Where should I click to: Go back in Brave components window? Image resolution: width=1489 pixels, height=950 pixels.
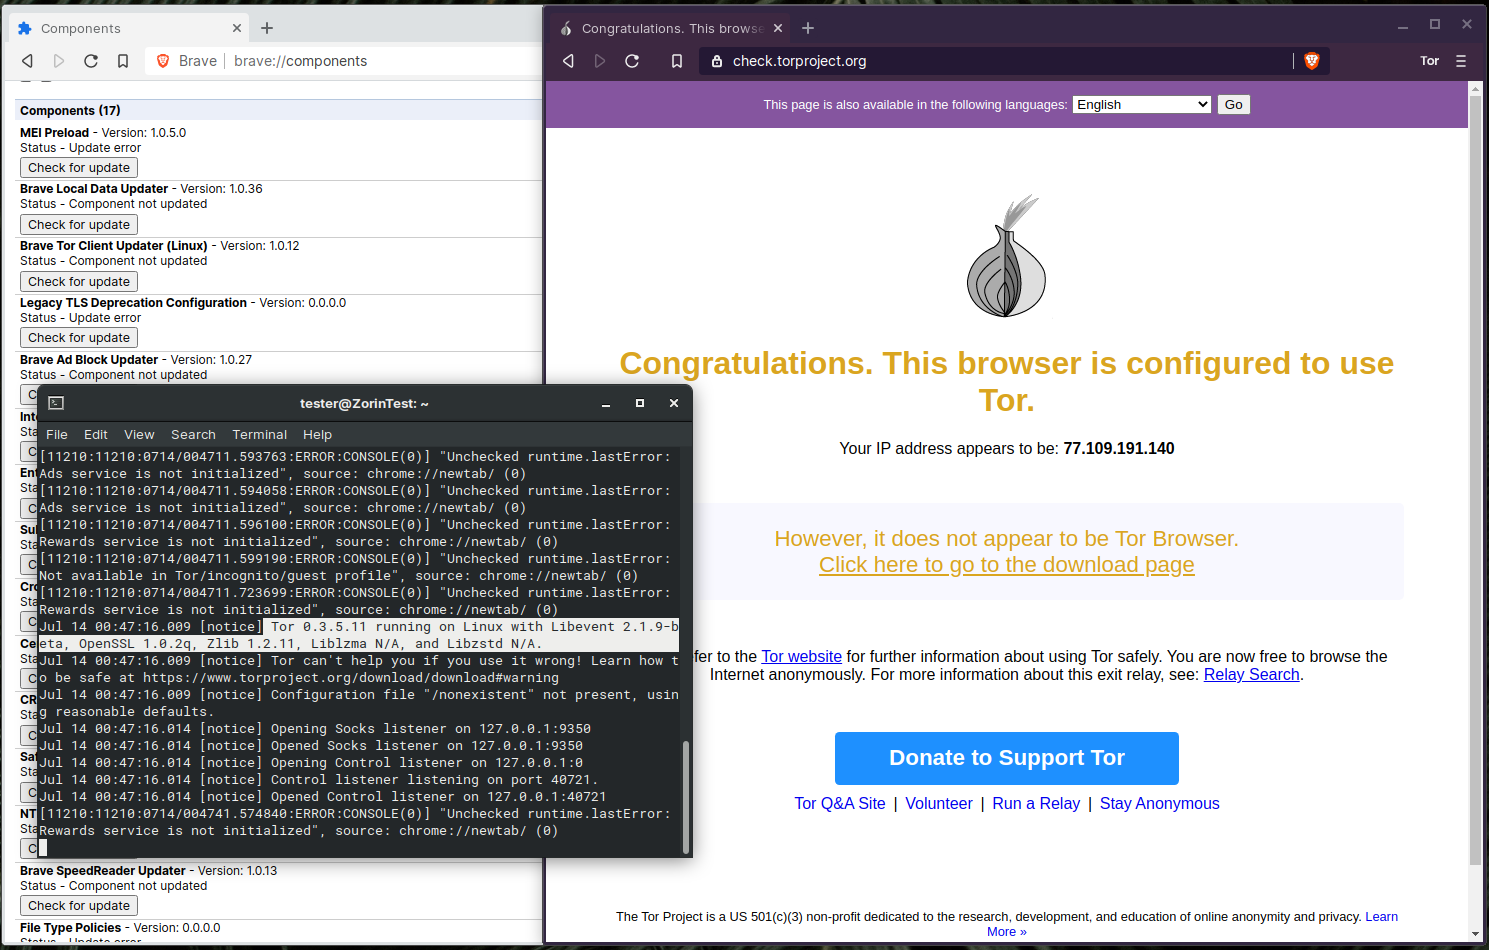[x=28, y=61]
